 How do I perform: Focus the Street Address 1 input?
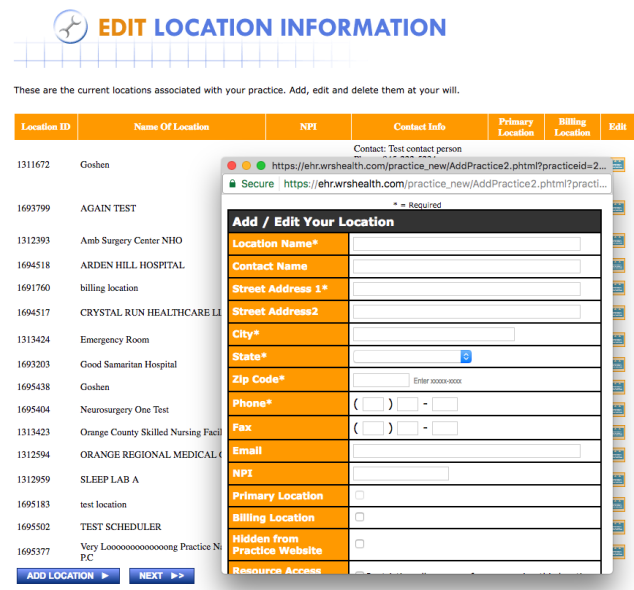[x=466, y=289]
